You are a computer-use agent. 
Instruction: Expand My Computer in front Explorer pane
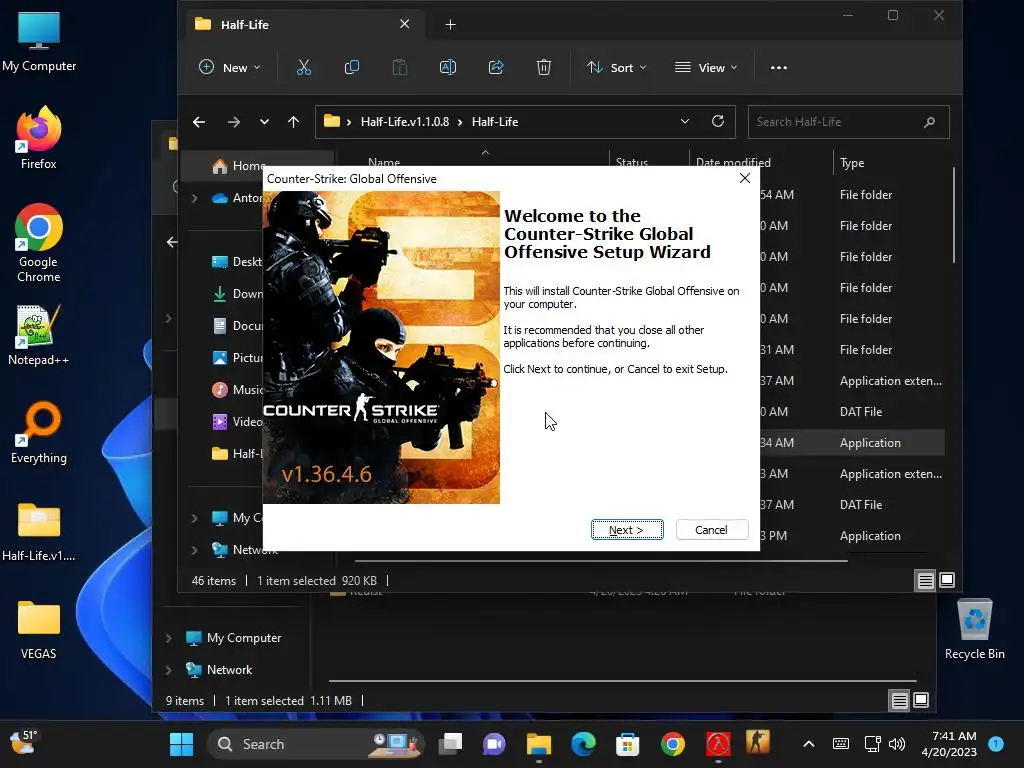tap(195, 518)
